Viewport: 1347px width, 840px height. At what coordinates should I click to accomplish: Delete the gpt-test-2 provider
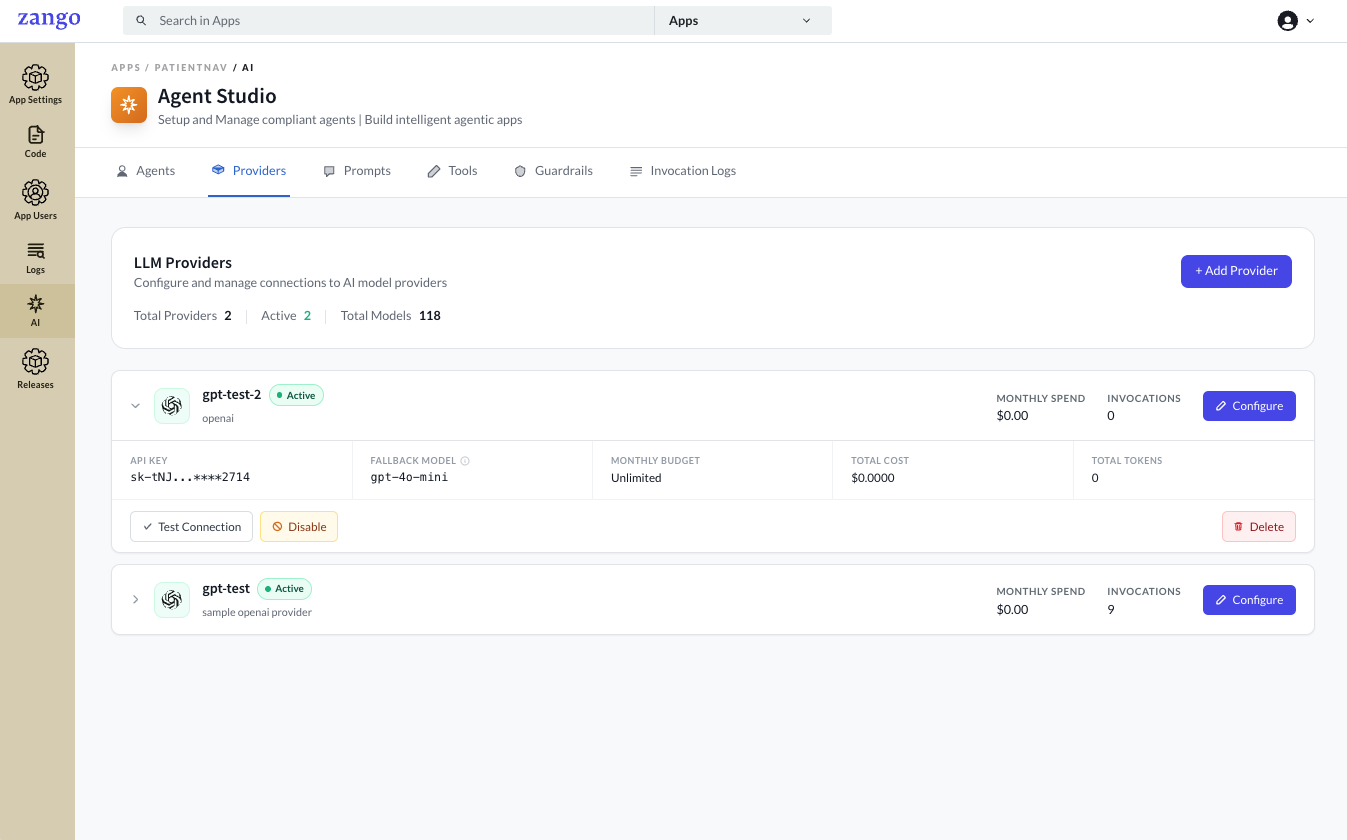[1259, 527]
